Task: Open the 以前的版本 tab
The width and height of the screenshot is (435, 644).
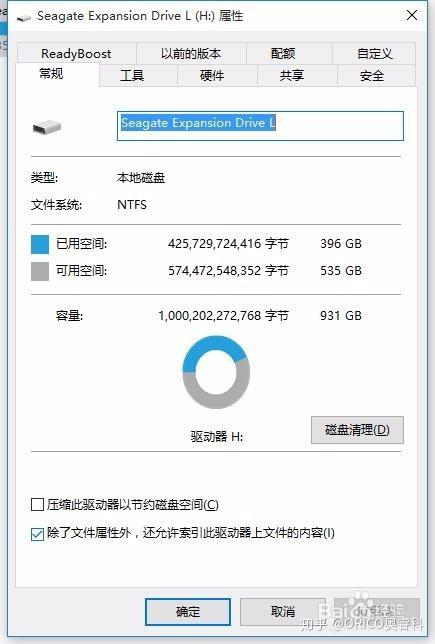Action: [191, 54]
